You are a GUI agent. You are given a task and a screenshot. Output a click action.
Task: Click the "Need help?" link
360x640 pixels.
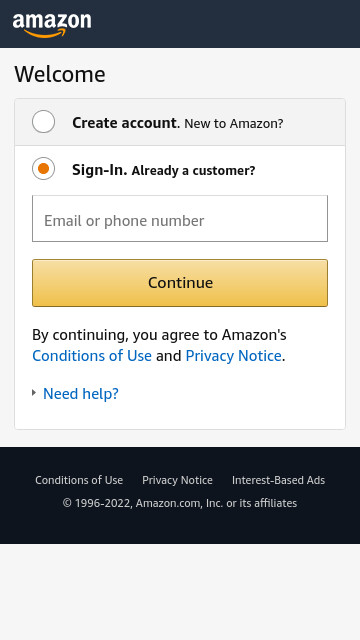pos(81,393)
